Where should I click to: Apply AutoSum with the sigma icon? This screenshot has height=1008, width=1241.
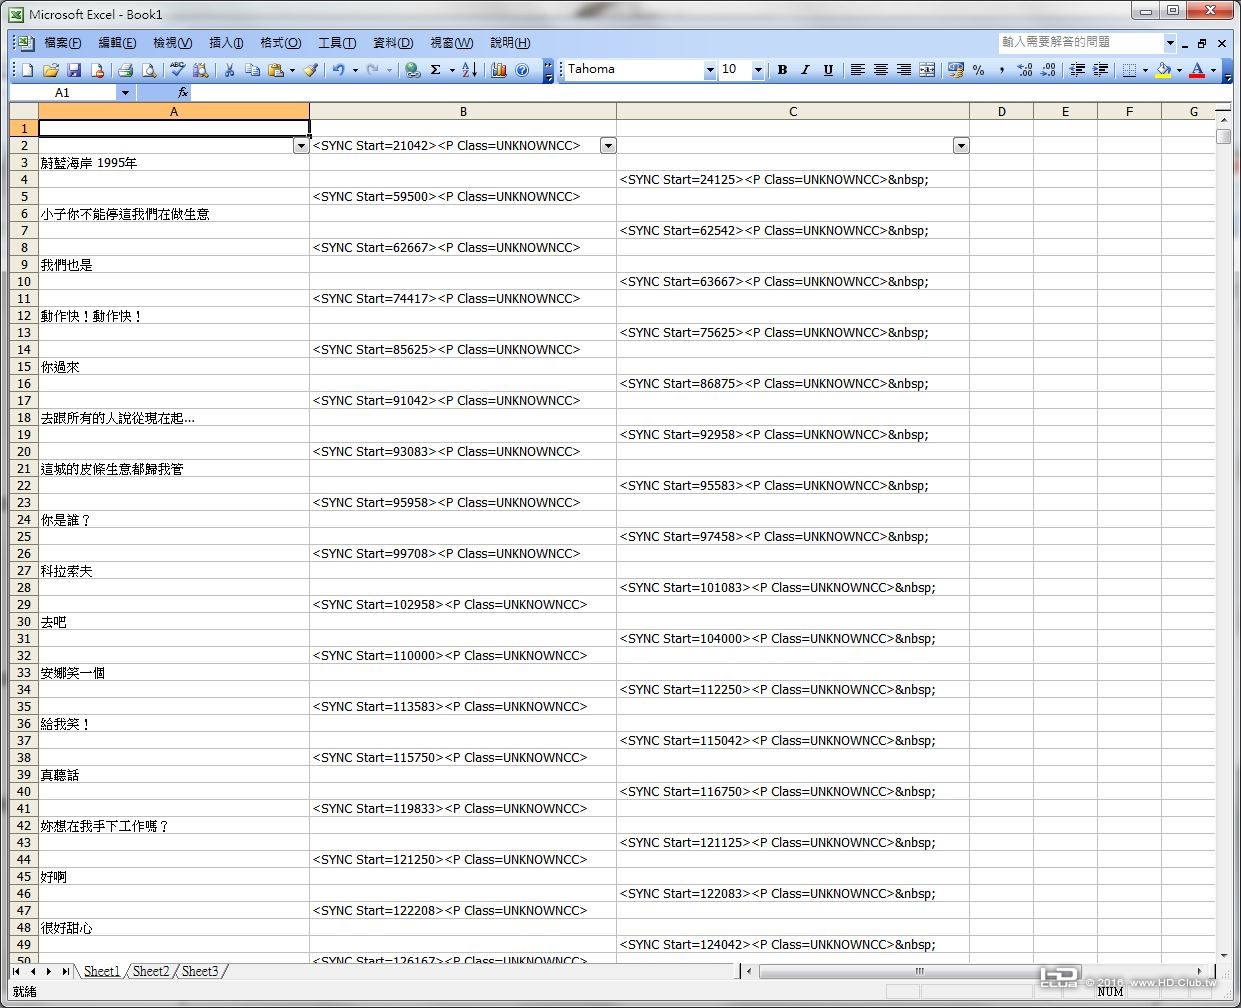pyautogui.click(x=436, y=70)
